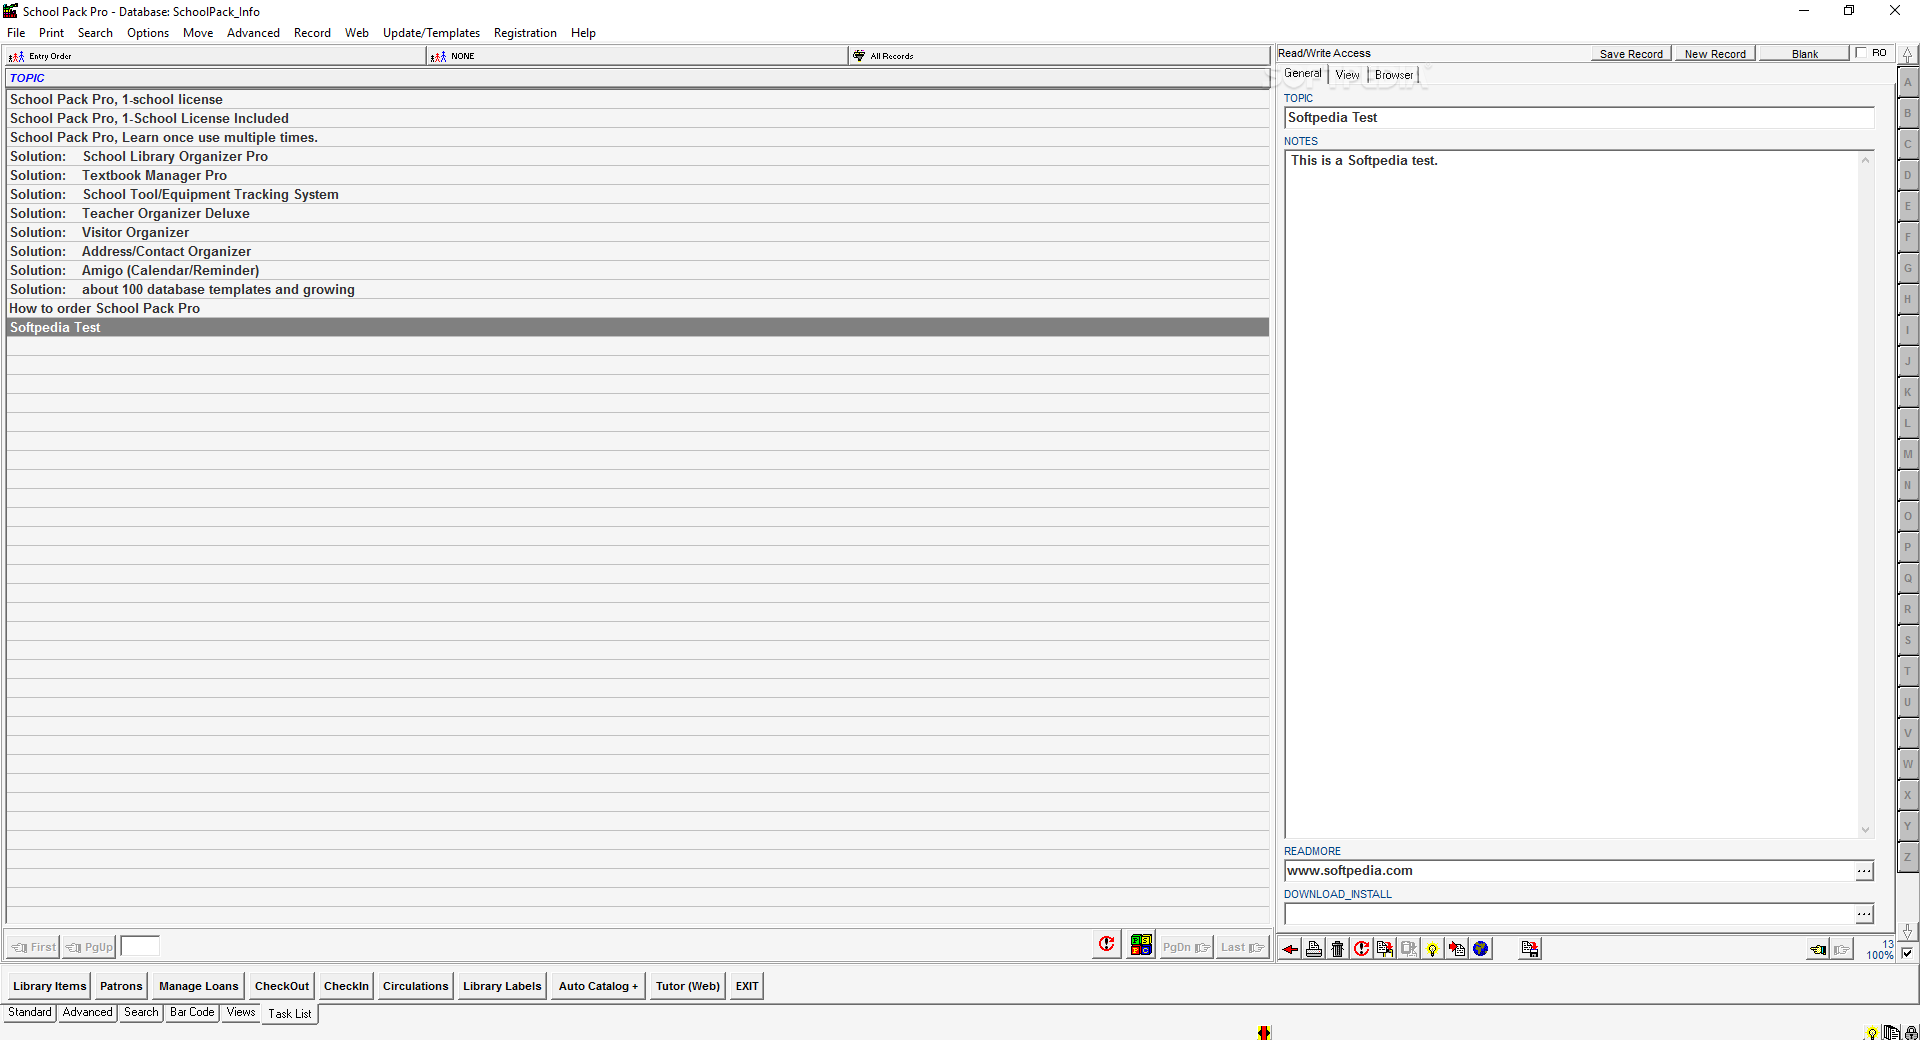Viewport: 1920px width, 1040px height.
Task: Switch to the Task List bottom tab
Action: click(x=290, y=1014)
